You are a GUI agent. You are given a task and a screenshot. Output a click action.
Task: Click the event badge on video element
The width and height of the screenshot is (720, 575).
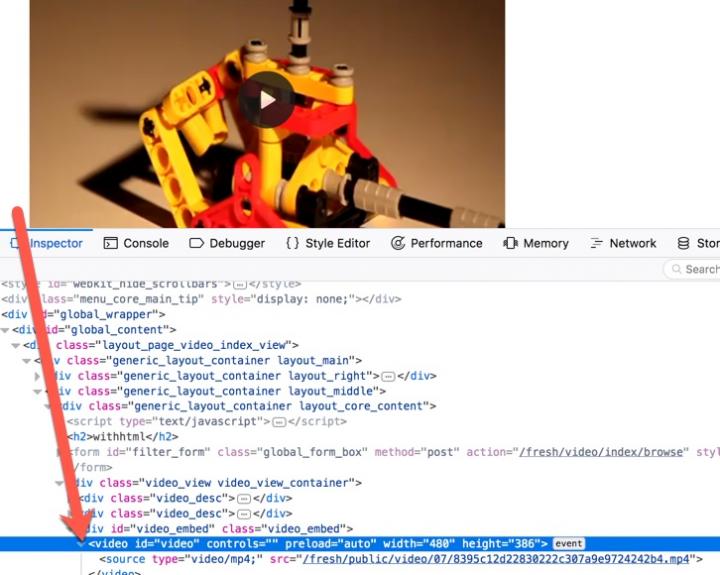coord(568,544)
